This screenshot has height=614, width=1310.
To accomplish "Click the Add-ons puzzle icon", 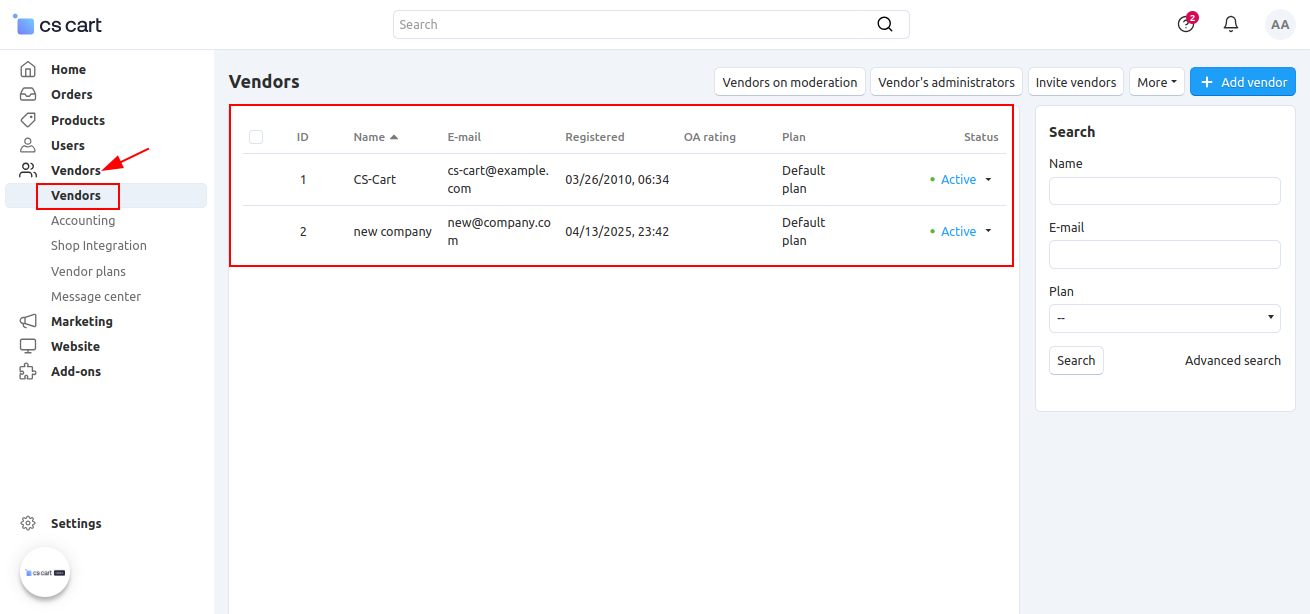I will [x=28, y=372].
